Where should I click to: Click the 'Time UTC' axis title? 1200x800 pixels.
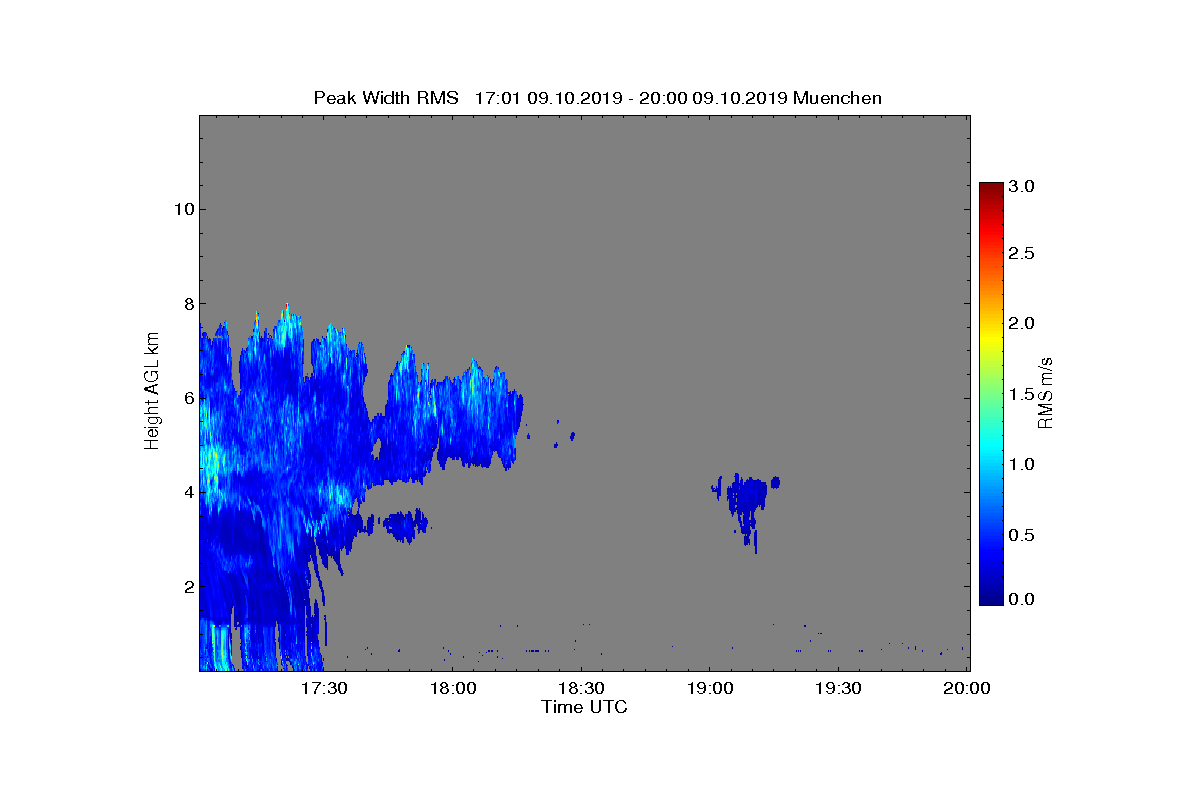tap(585, 707)
